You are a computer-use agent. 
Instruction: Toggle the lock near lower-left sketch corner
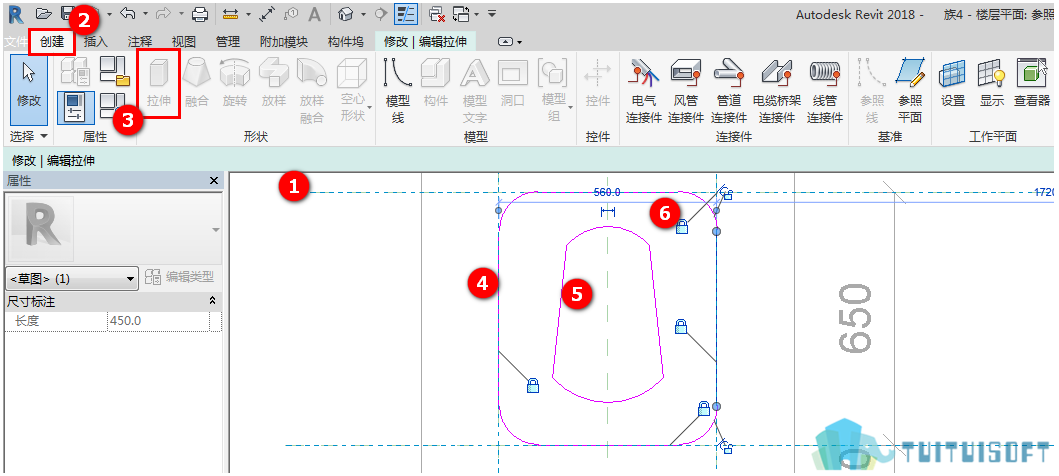point(533,386)
